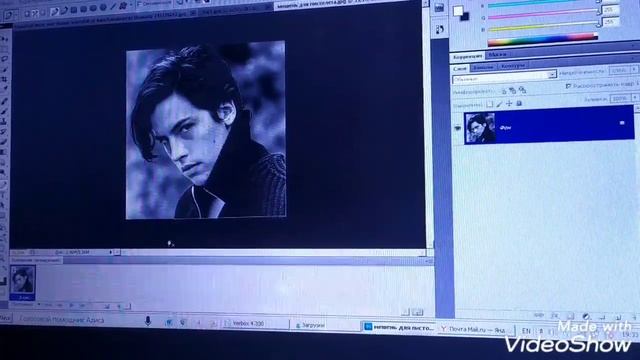Screen dimensions: 640x360
Task: Duplicate the selected animation frame
Action: [120, 306]
